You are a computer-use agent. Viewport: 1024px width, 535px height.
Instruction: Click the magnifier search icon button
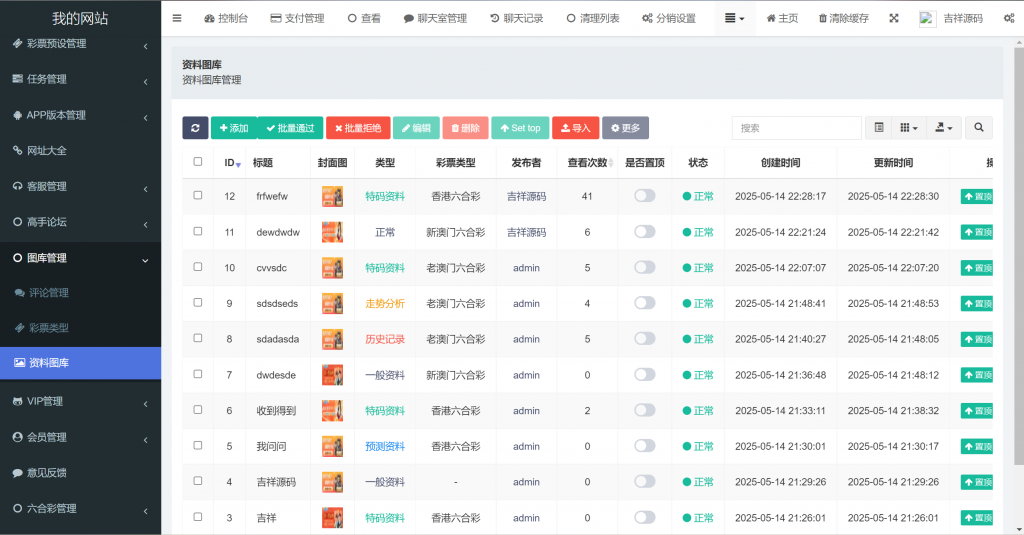pyautogui.click(x=979, y=128)
